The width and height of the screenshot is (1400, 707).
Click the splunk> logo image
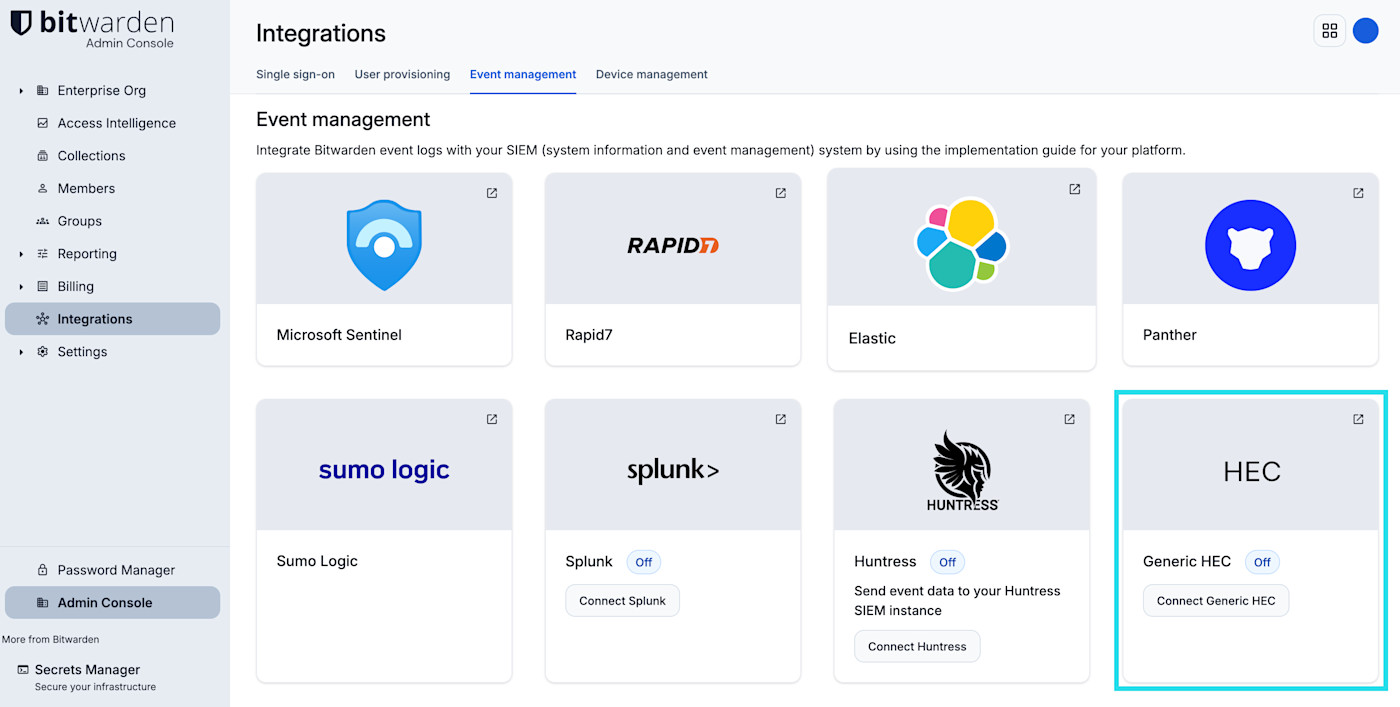(x=673, y=471)
